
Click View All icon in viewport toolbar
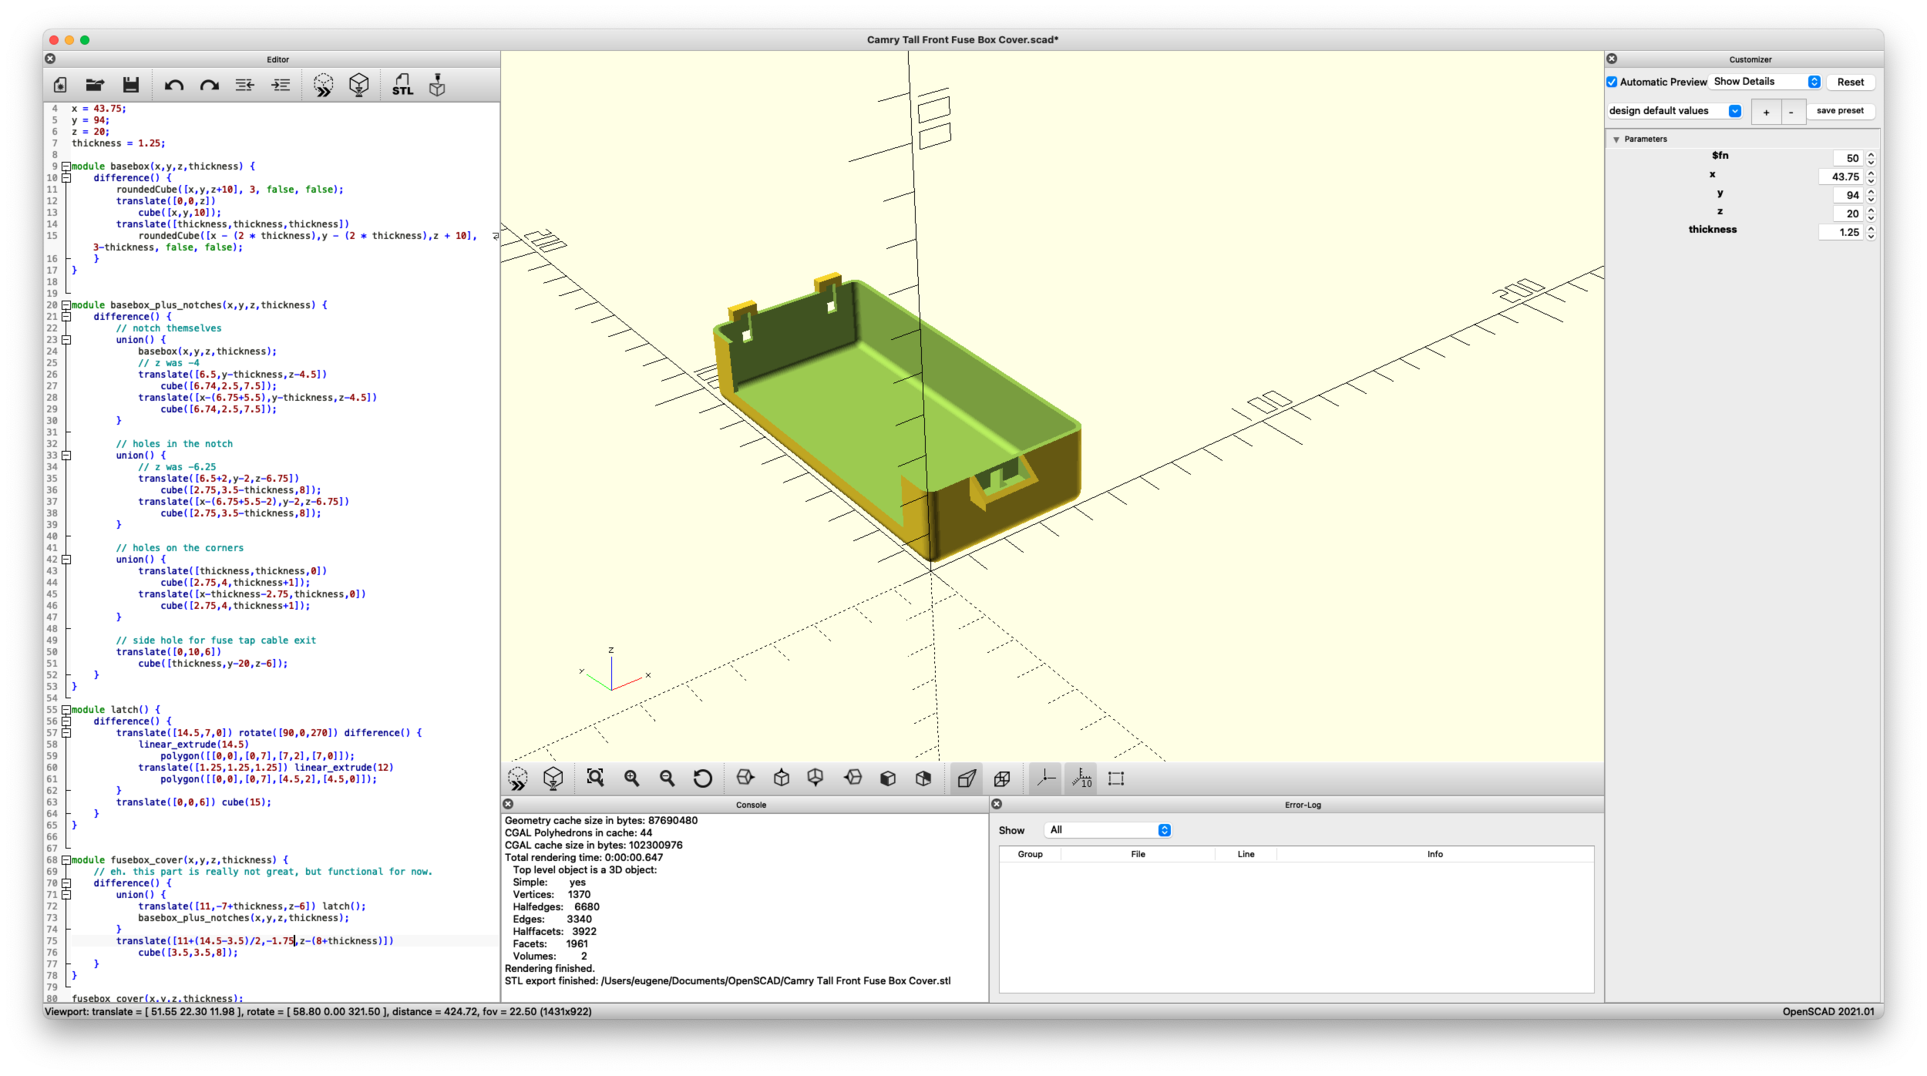tap(595, 778)
